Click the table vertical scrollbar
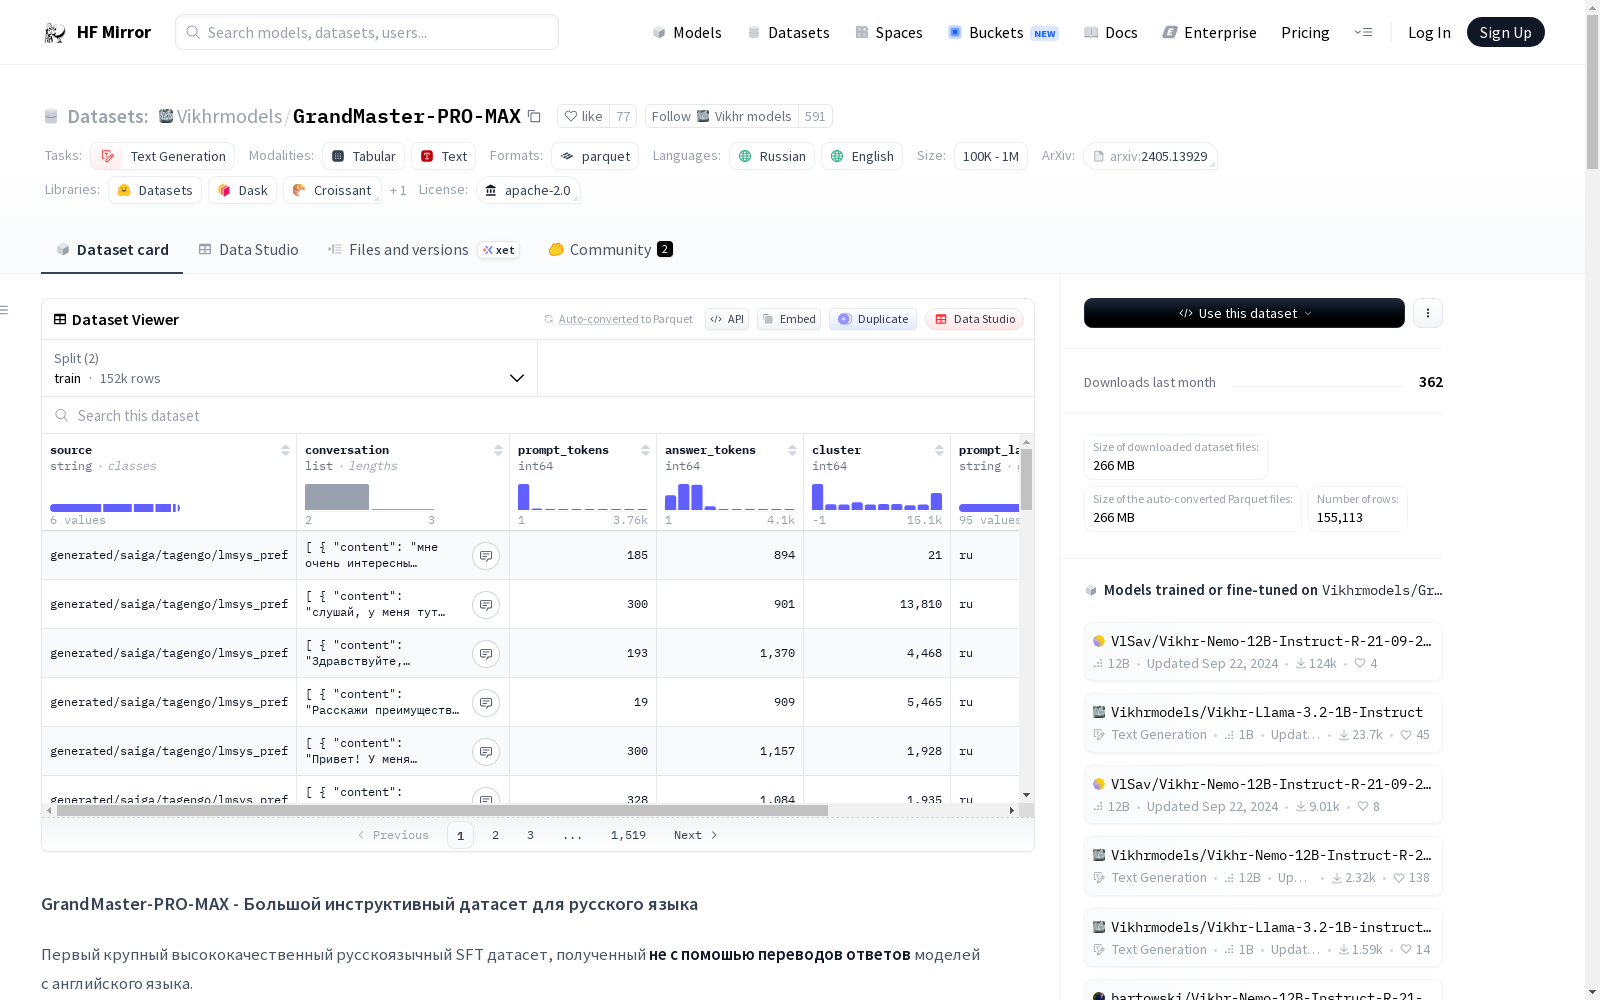This screenshot has width=1600, height=1000. 1026,480
